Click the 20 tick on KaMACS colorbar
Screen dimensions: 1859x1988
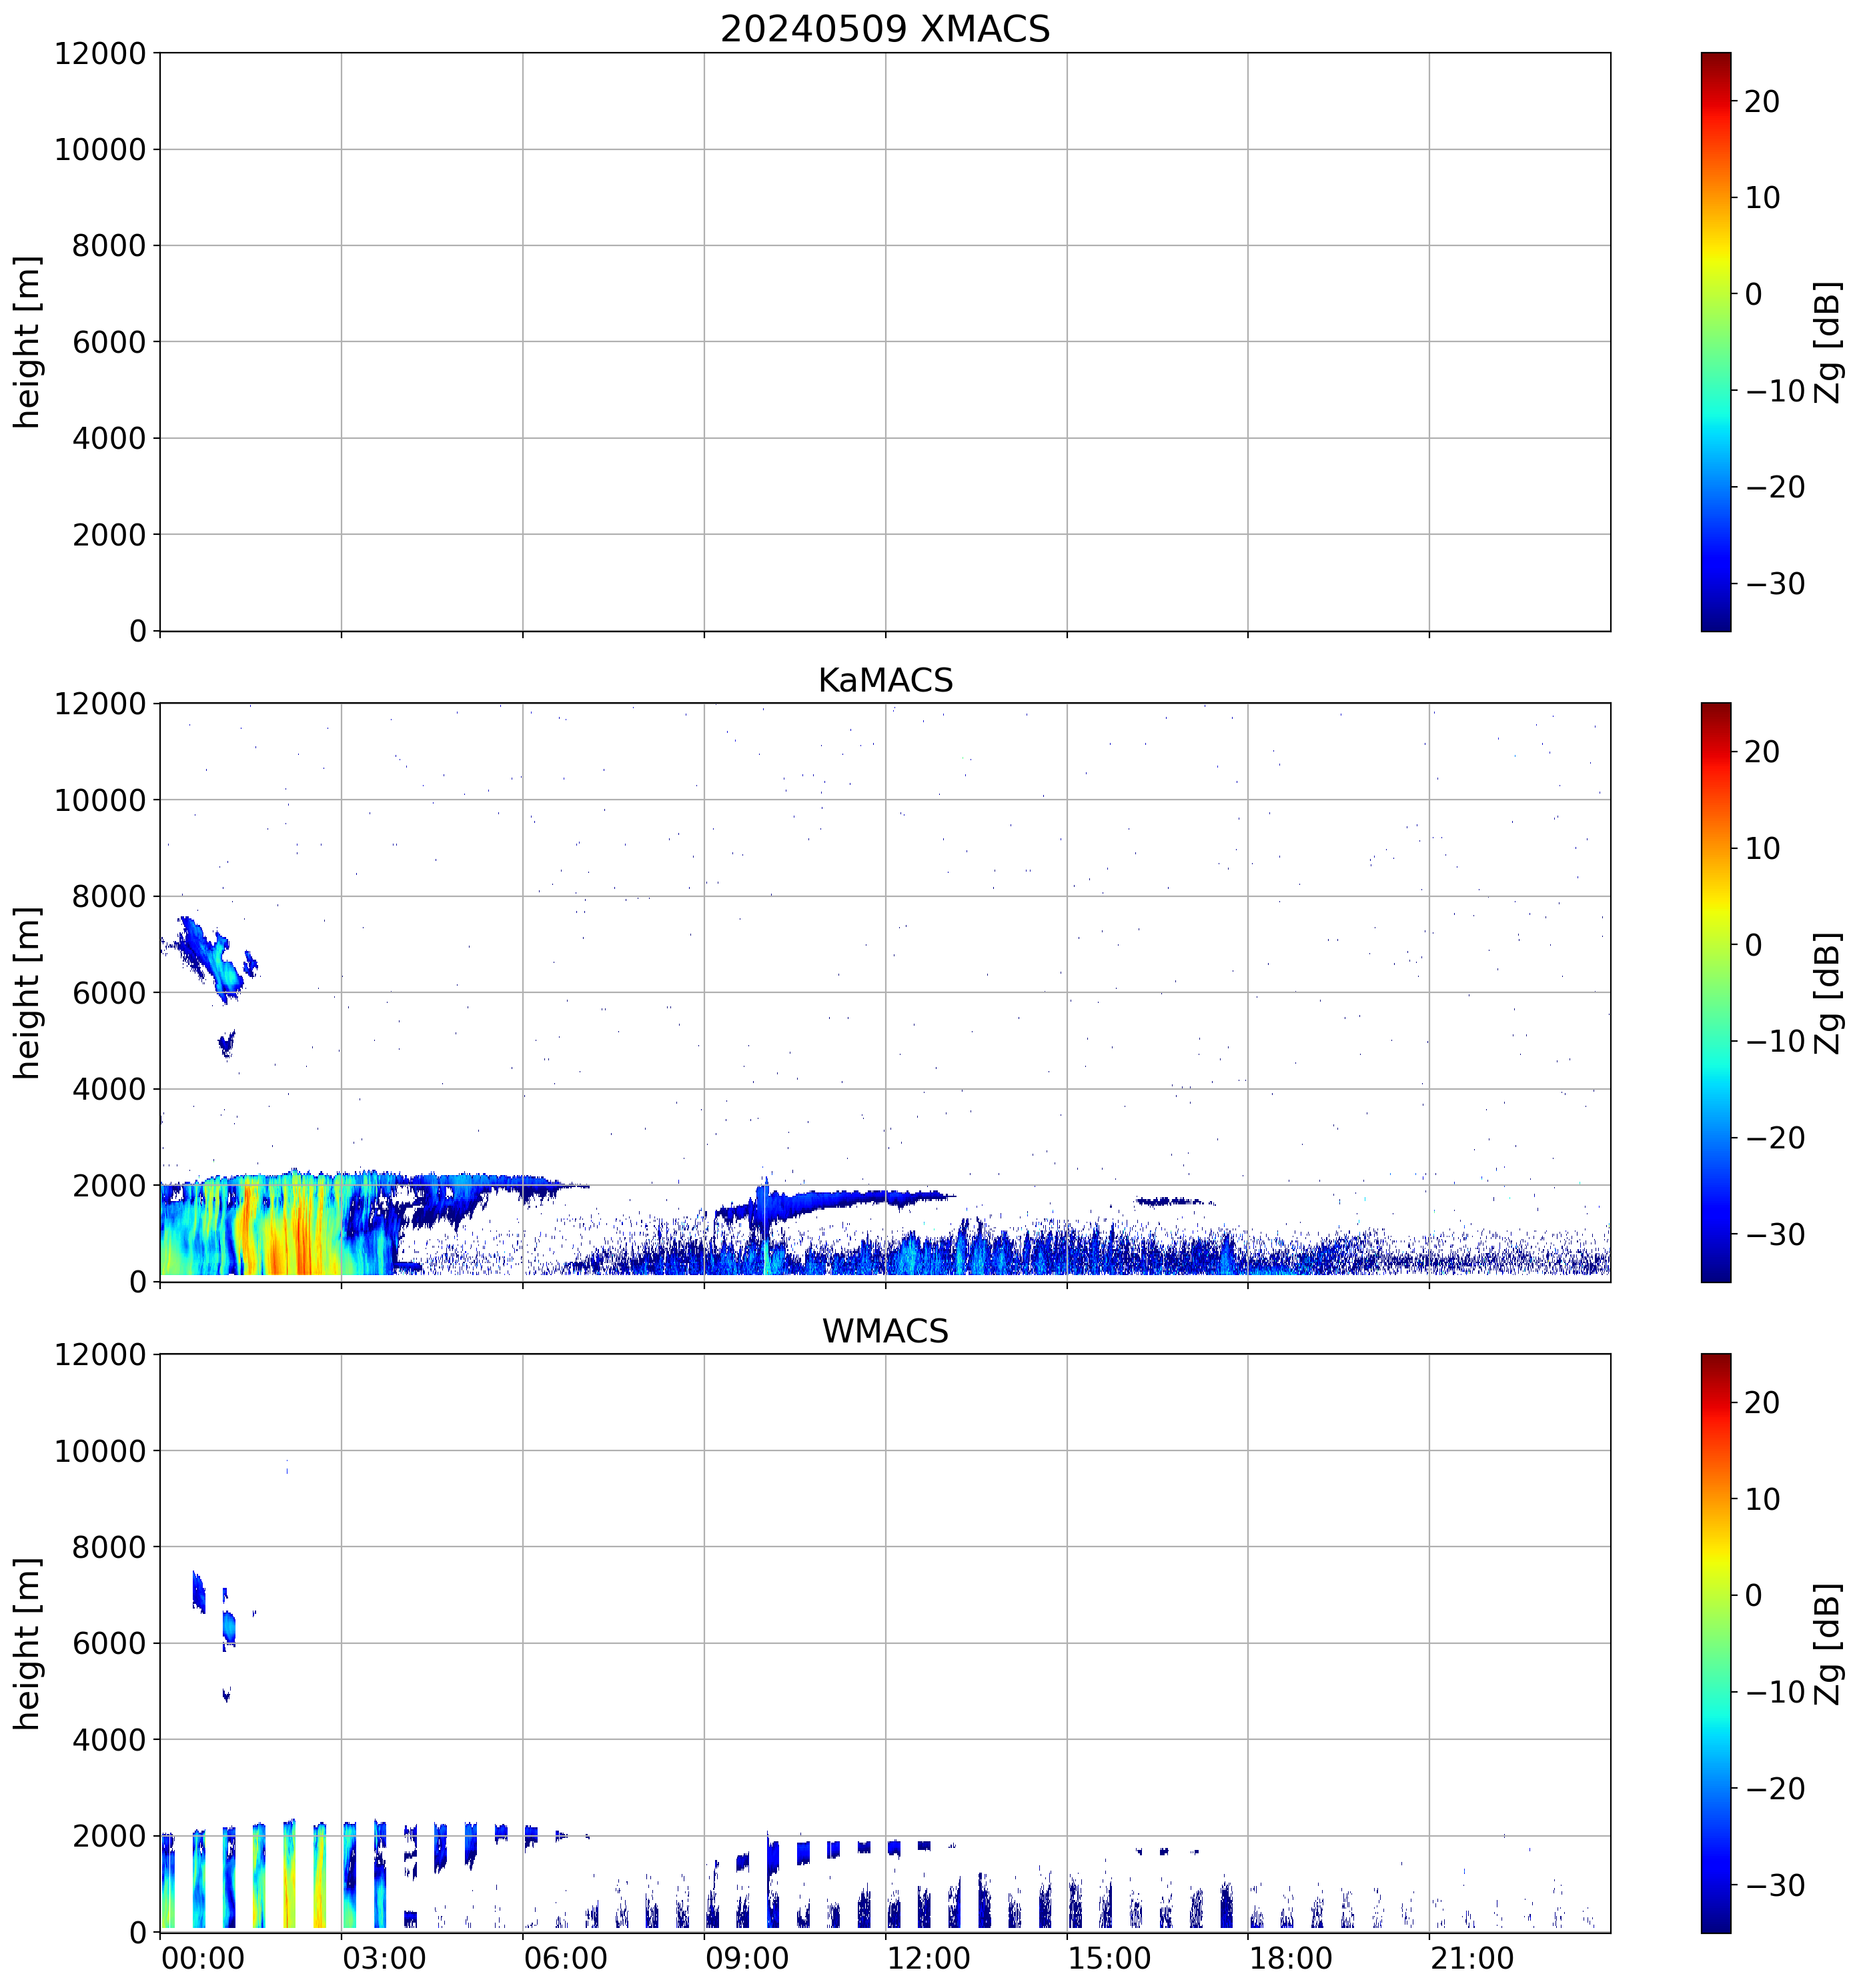click(x=1762, y=752)
